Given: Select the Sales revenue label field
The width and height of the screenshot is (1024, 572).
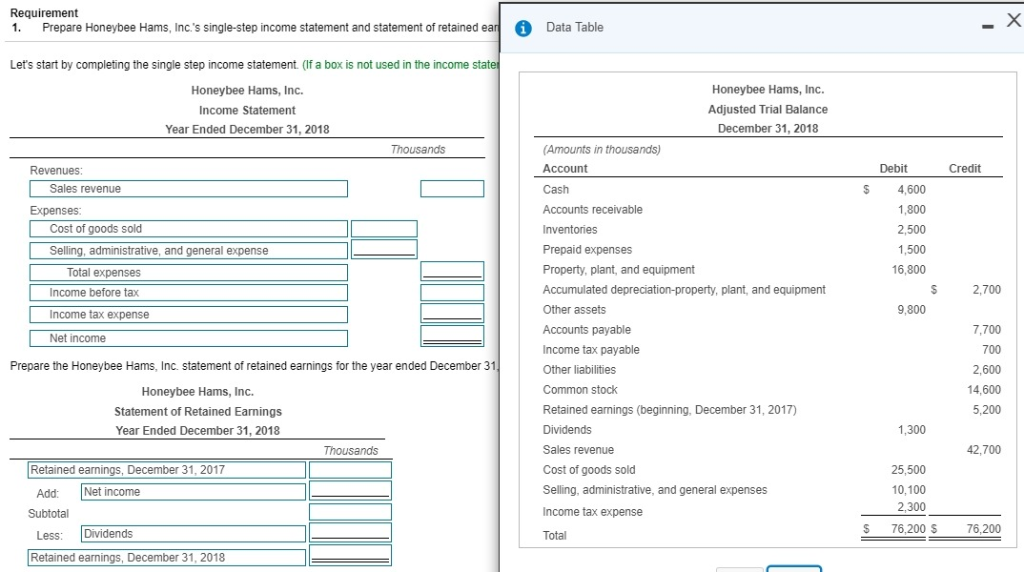Looking at the screenshot, I should (x=189, y=189).
